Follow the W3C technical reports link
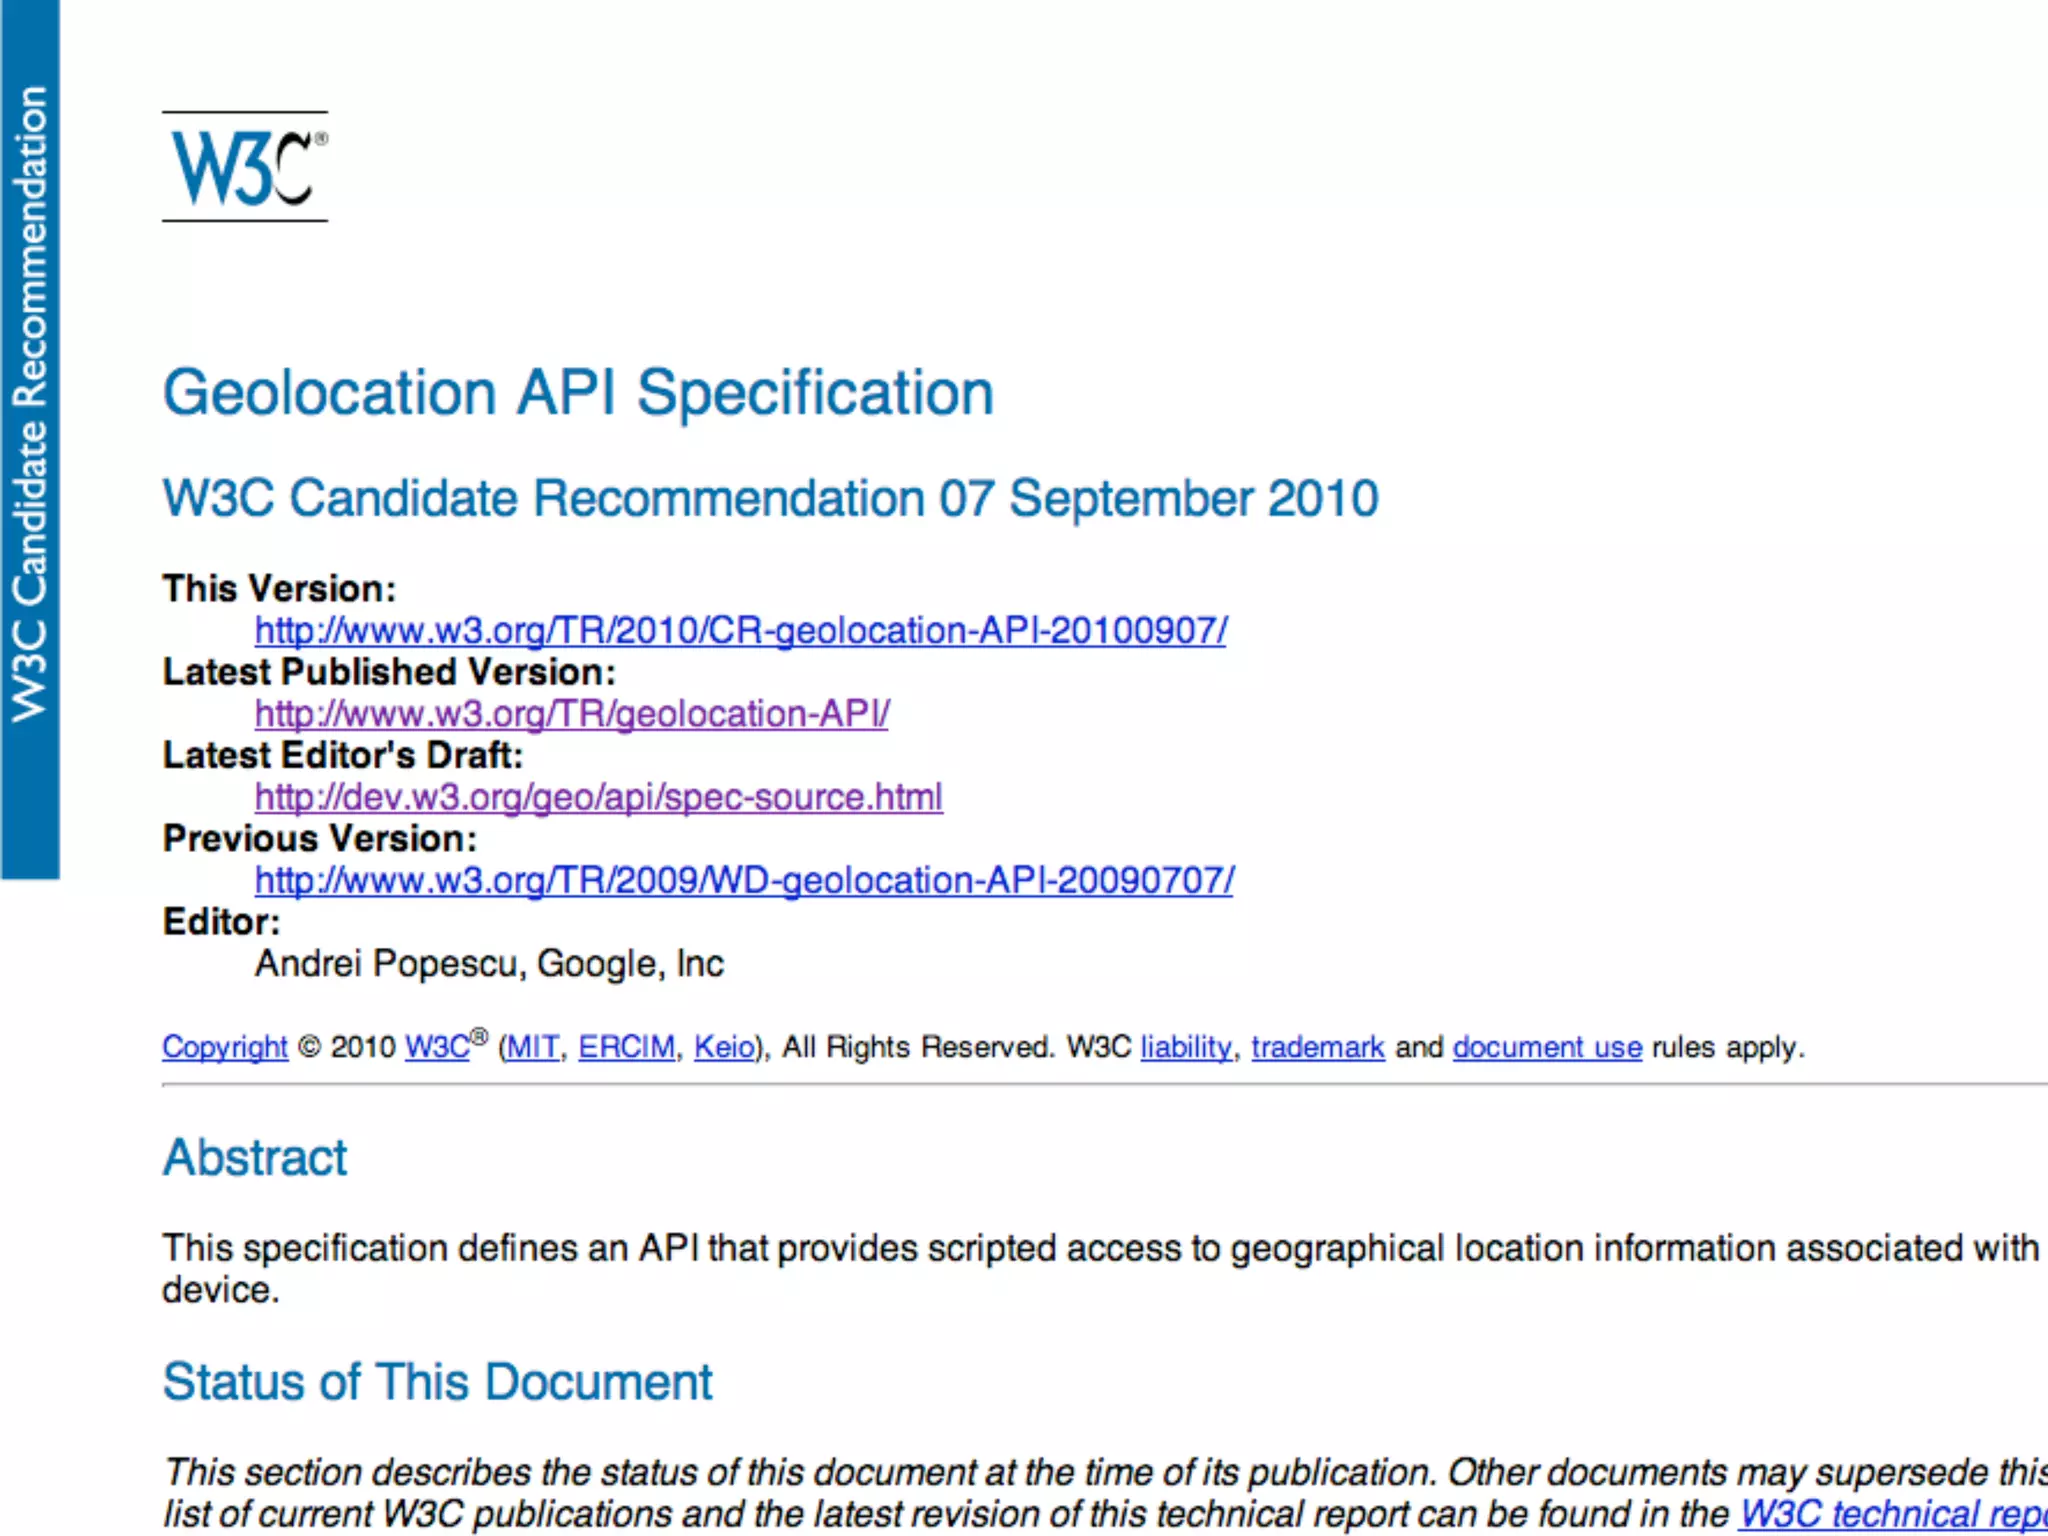 click(x=1890, y=1514)
